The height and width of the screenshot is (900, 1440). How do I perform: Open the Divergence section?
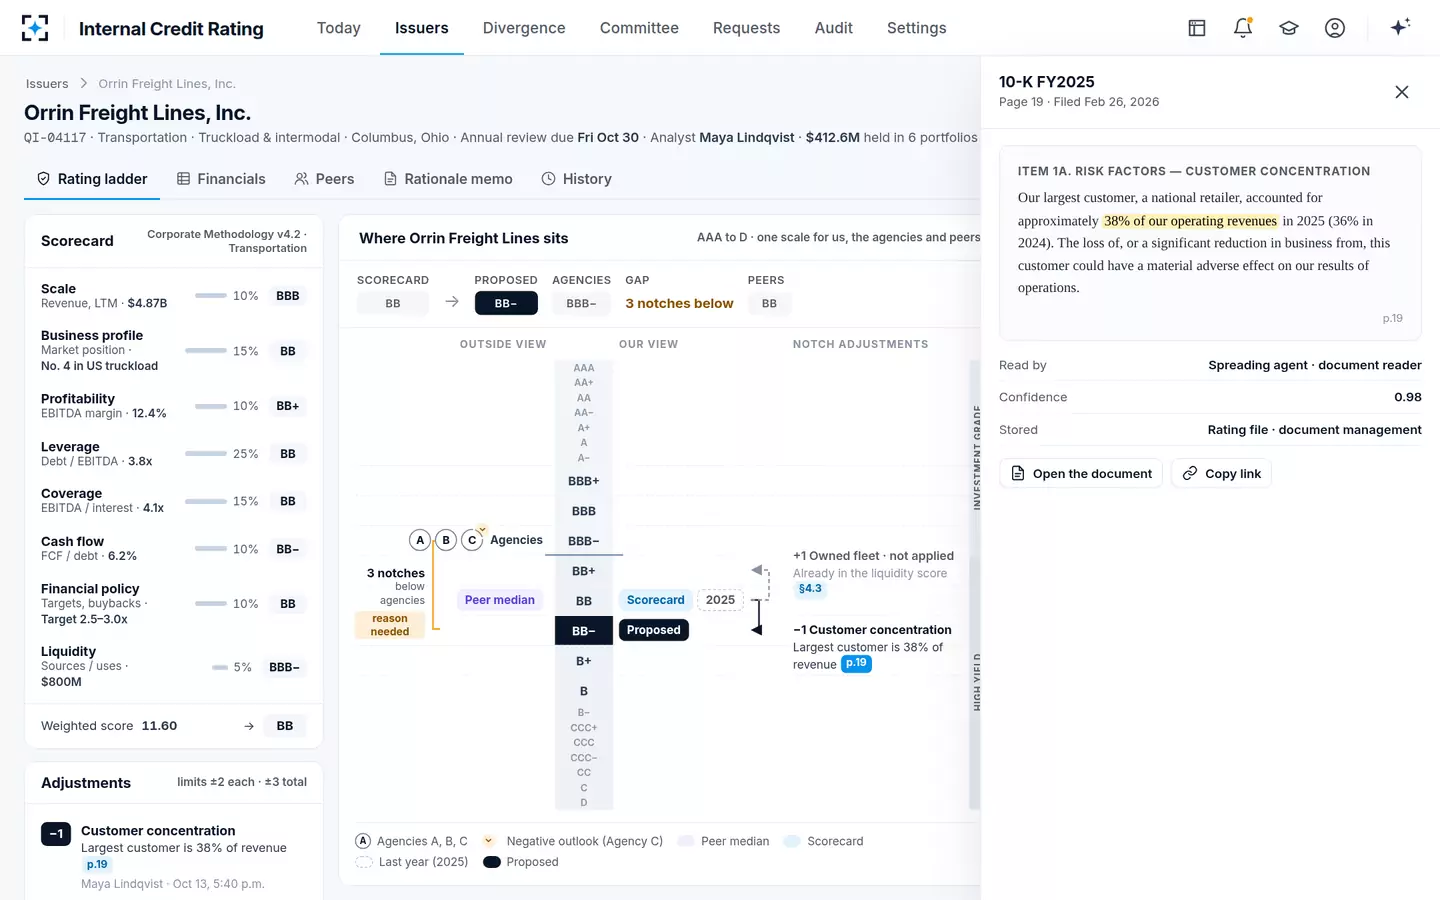[524, 28]
